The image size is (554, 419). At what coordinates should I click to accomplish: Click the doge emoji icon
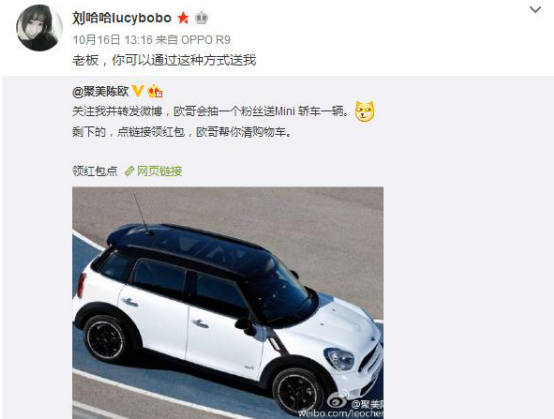[365, 112]
